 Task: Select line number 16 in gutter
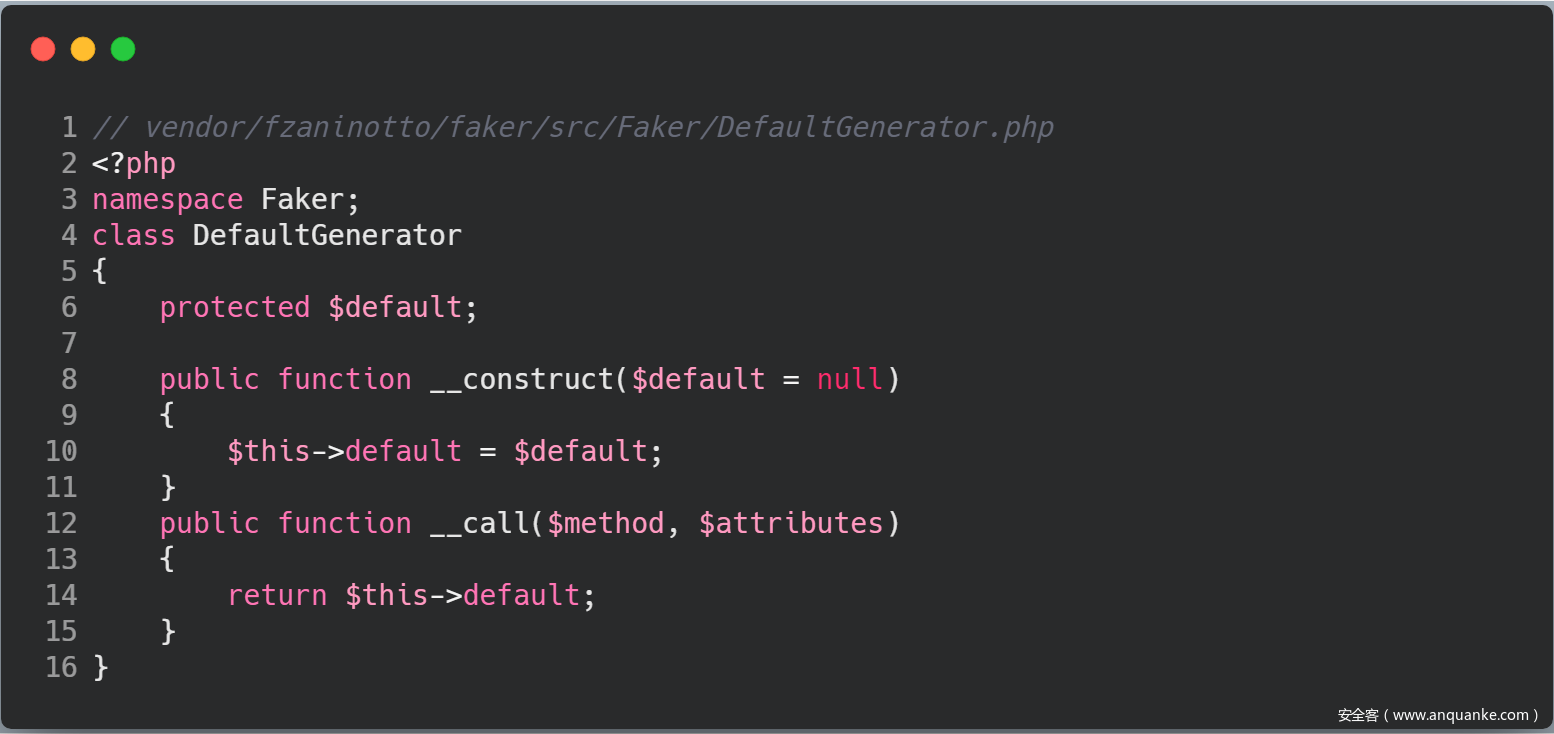[x=61, y=667]
